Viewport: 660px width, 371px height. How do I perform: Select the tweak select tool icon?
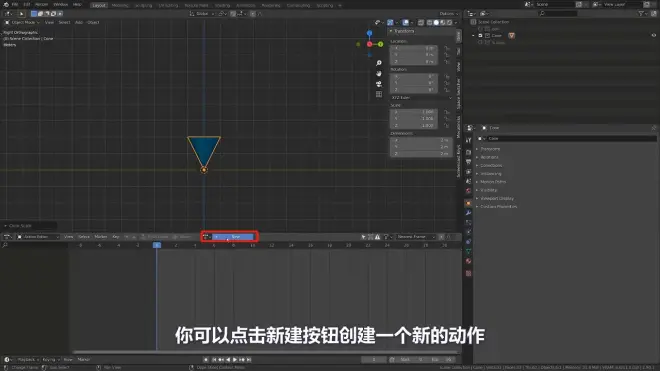[21, 14]
